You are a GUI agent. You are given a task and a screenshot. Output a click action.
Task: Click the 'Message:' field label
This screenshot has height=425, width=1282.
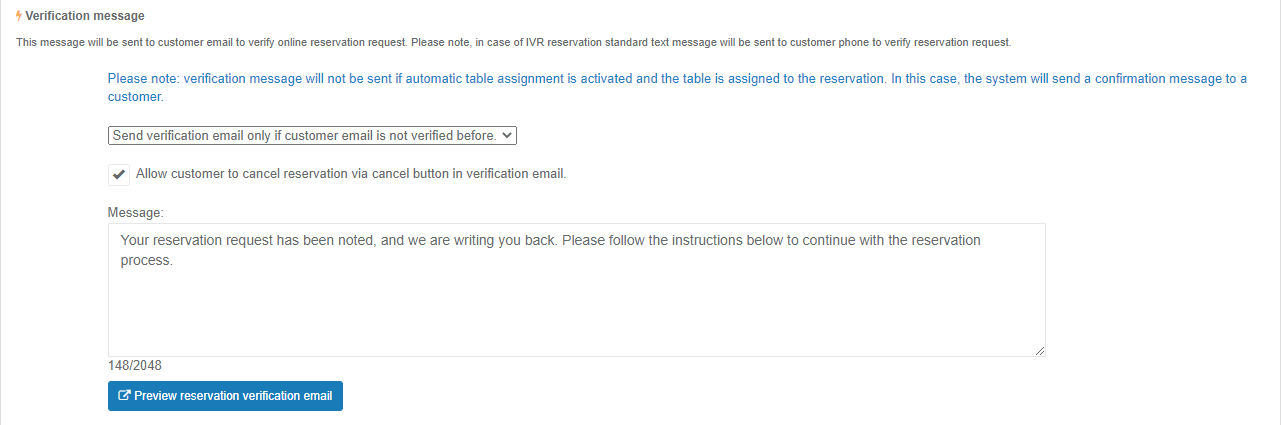(x=136, y=213)
